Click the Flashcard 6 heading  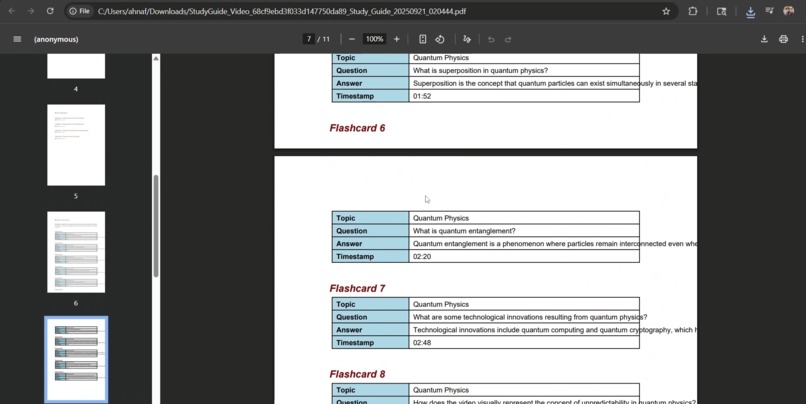pyautogui.click(x=357, y=128)
